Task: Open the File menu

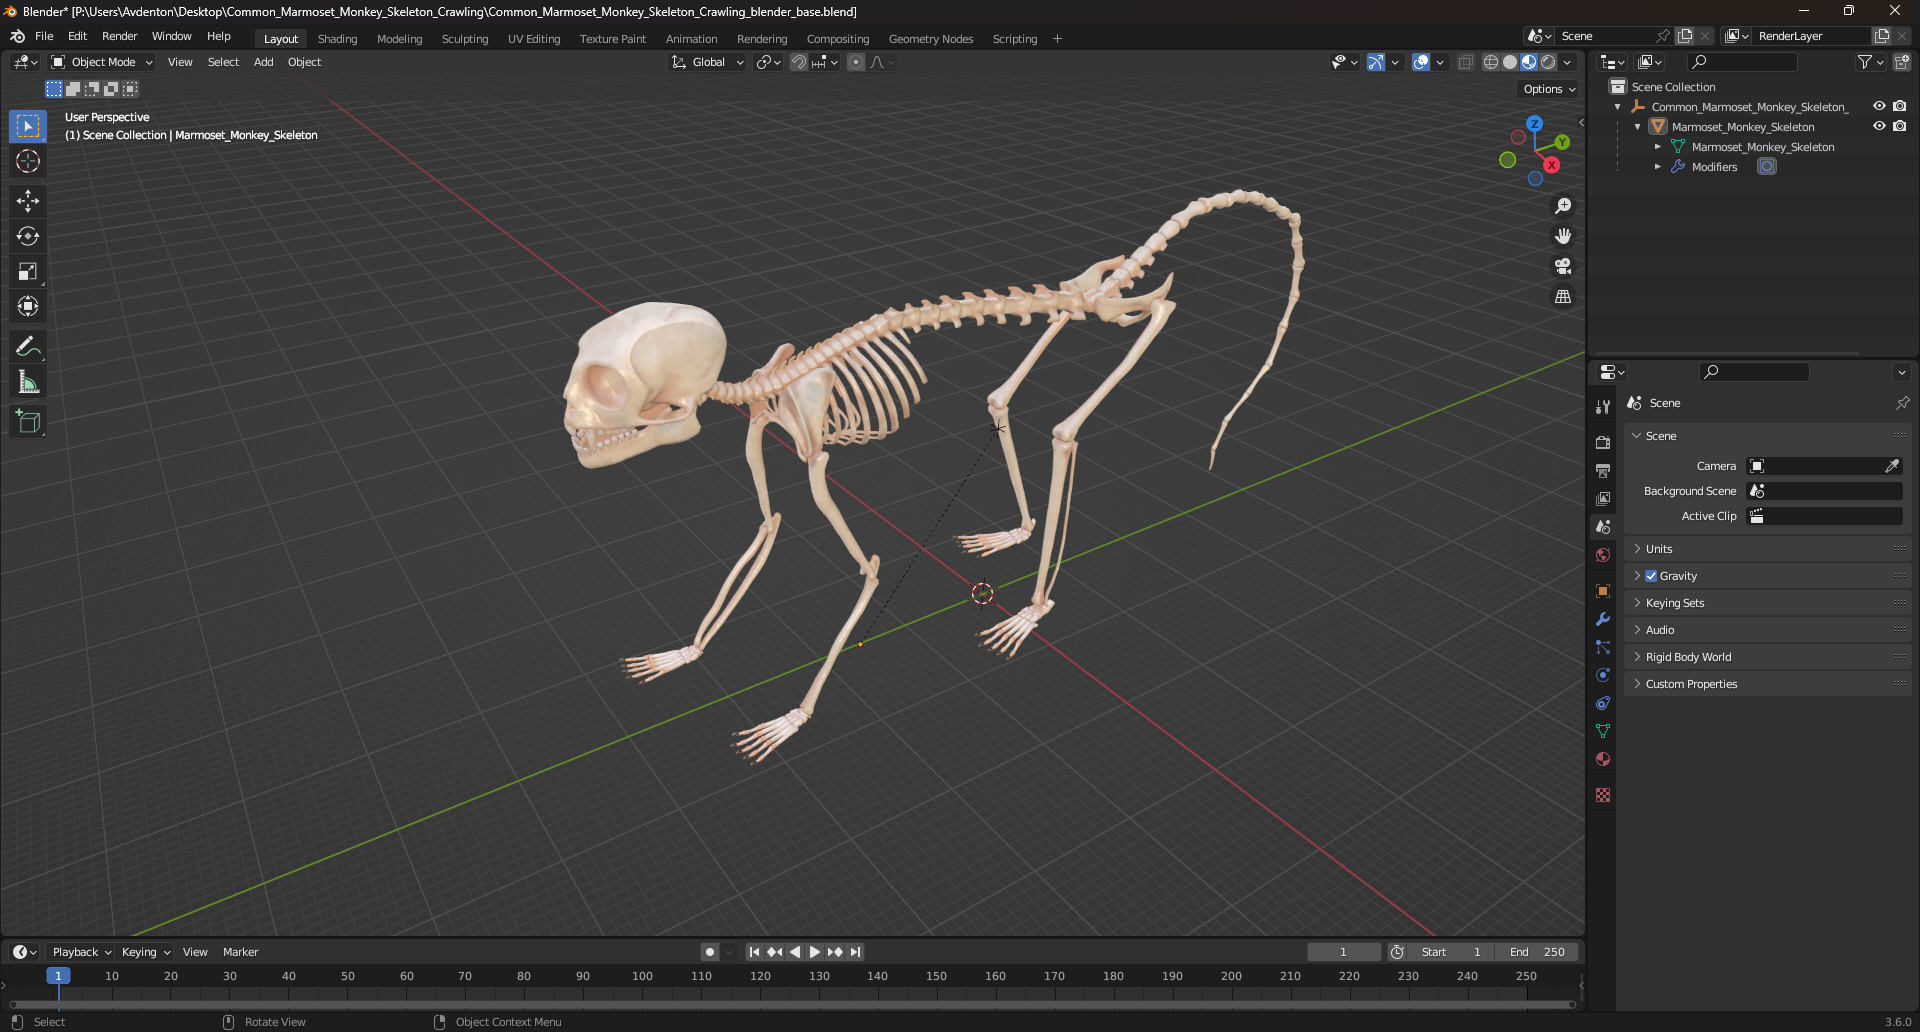Action: 44,36
